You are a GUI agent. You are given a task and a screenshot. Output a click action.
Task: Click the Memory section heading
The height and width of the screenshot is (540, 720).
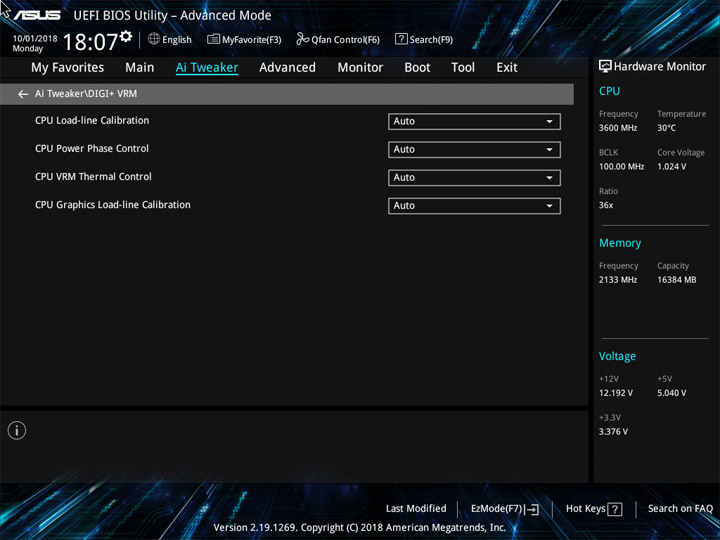(x=620, y=243)
